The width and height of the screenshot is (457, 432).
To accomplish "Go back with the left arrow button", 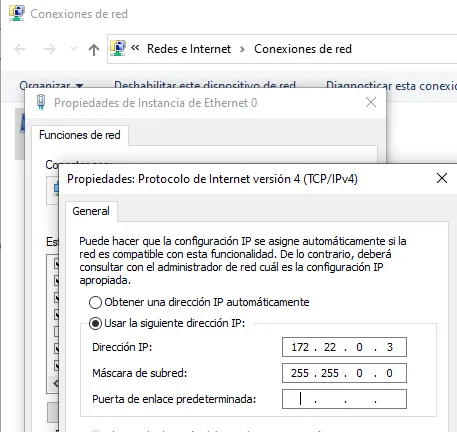I will (x=20, y=49).
